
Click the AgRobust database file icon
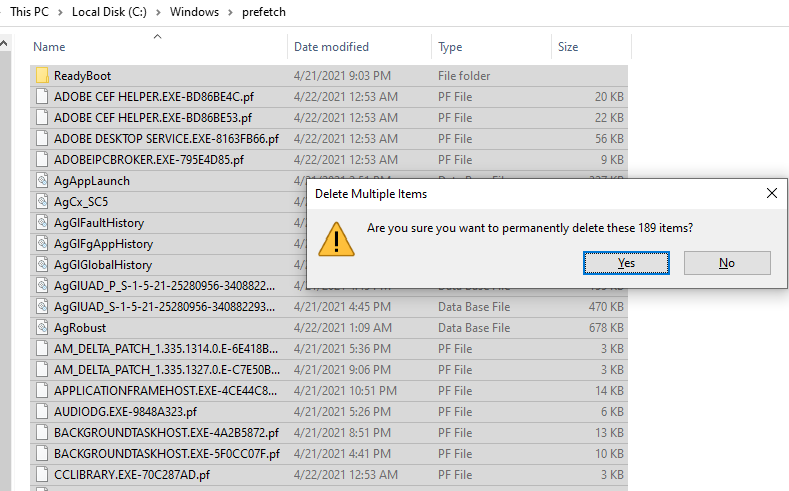point(42,328)
